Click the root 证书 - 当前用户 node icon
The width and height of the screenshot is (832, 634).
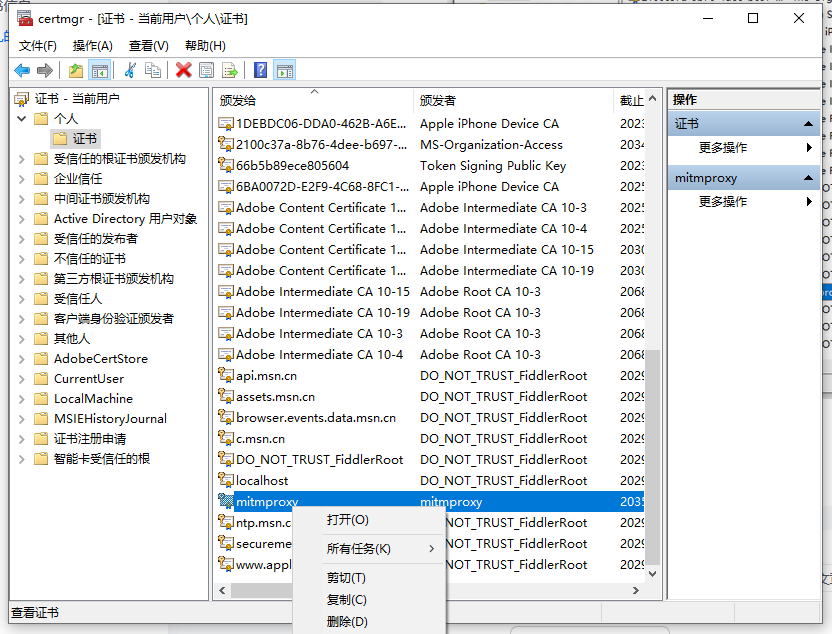(22, 99)
